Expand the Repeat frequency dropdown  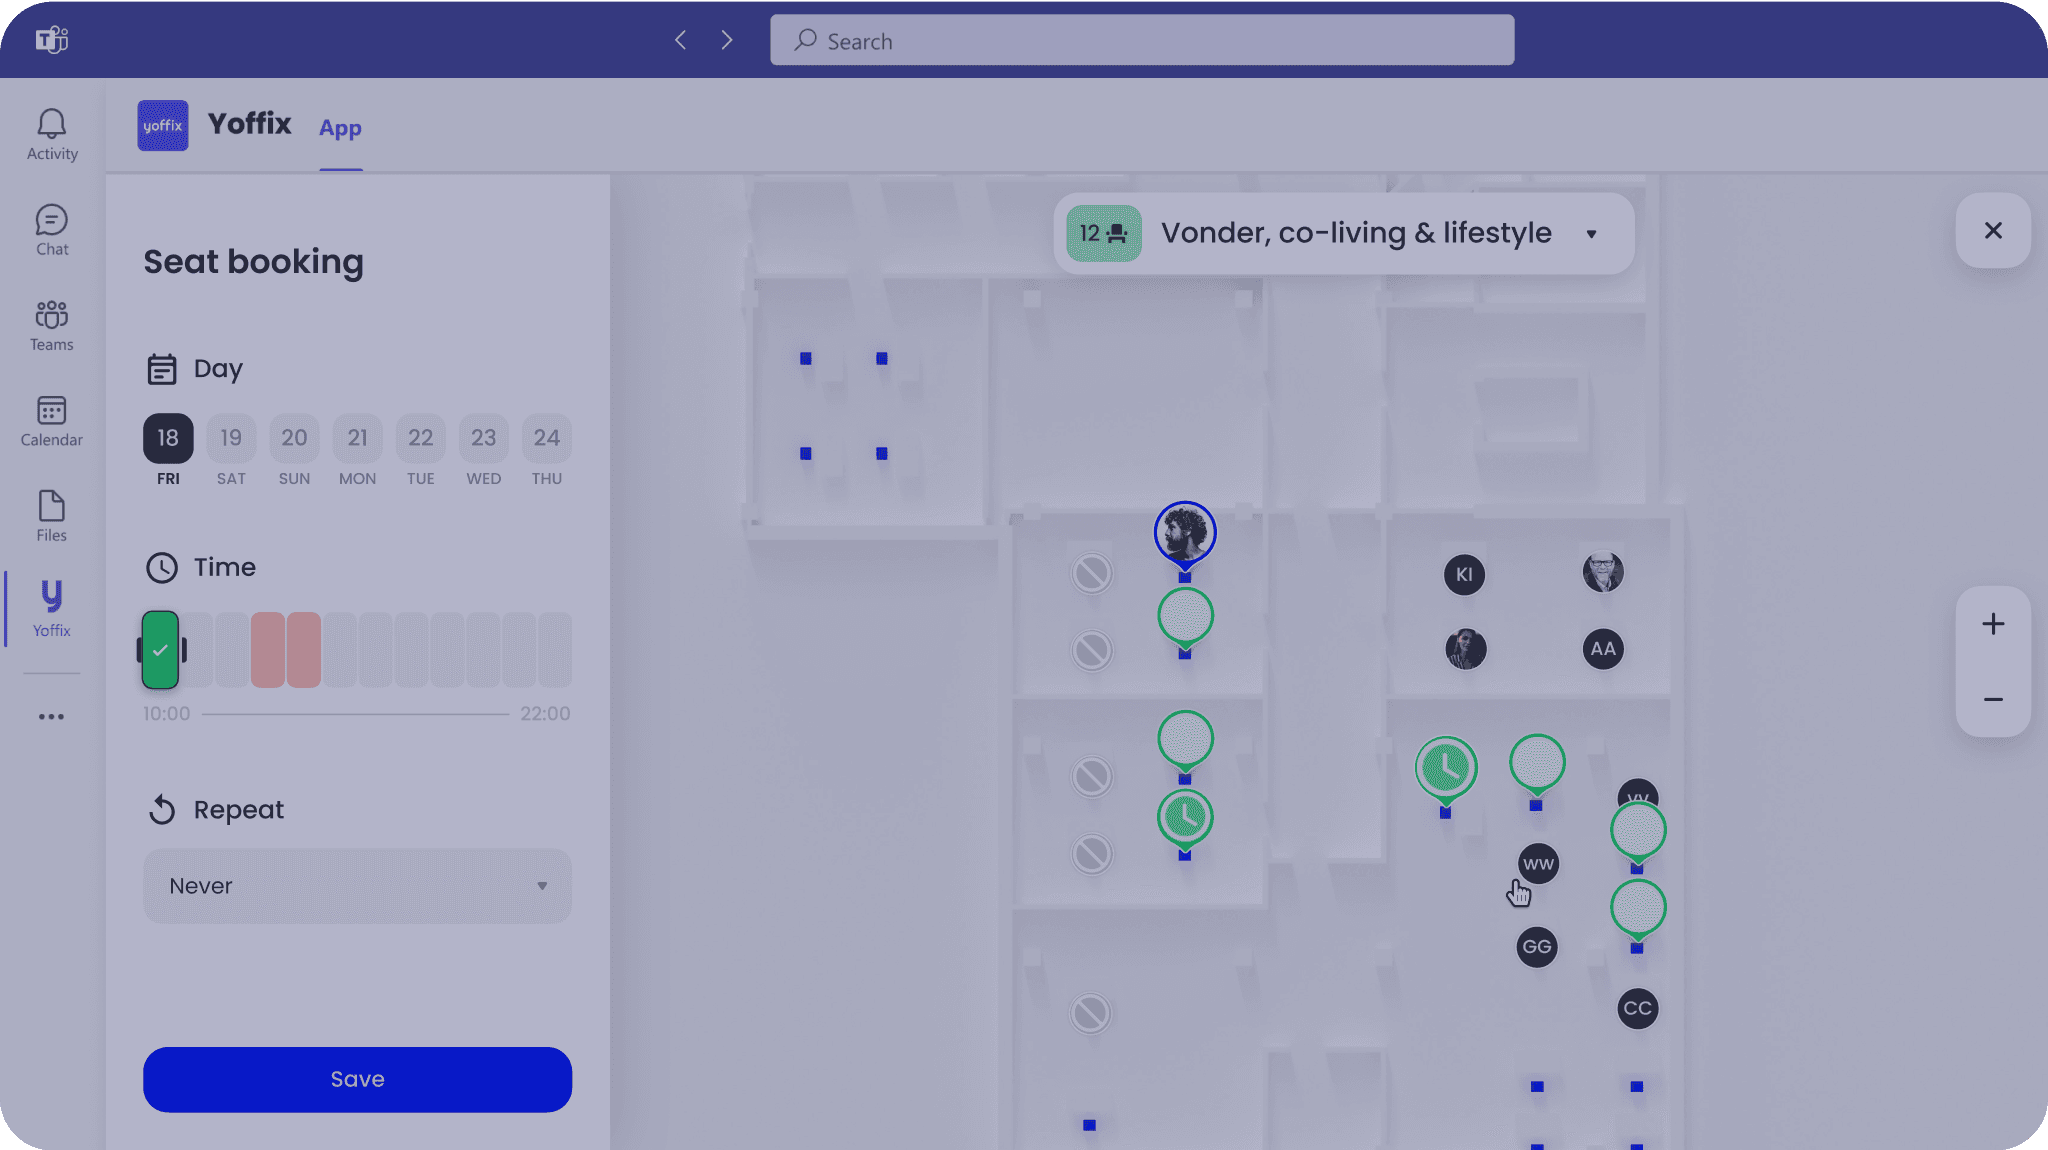(540, 886)
